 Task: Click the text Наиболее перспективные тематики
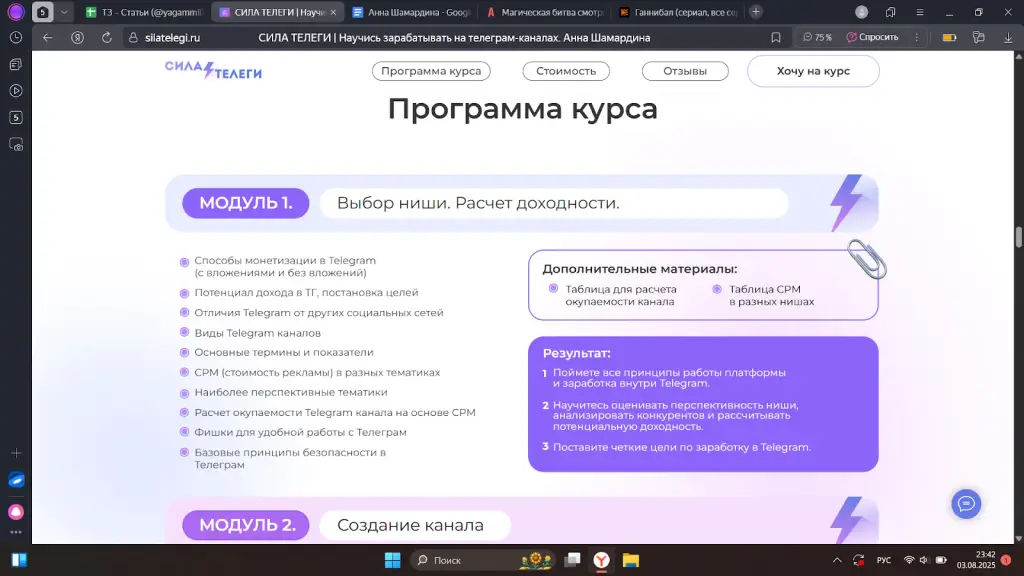point(291,392)
